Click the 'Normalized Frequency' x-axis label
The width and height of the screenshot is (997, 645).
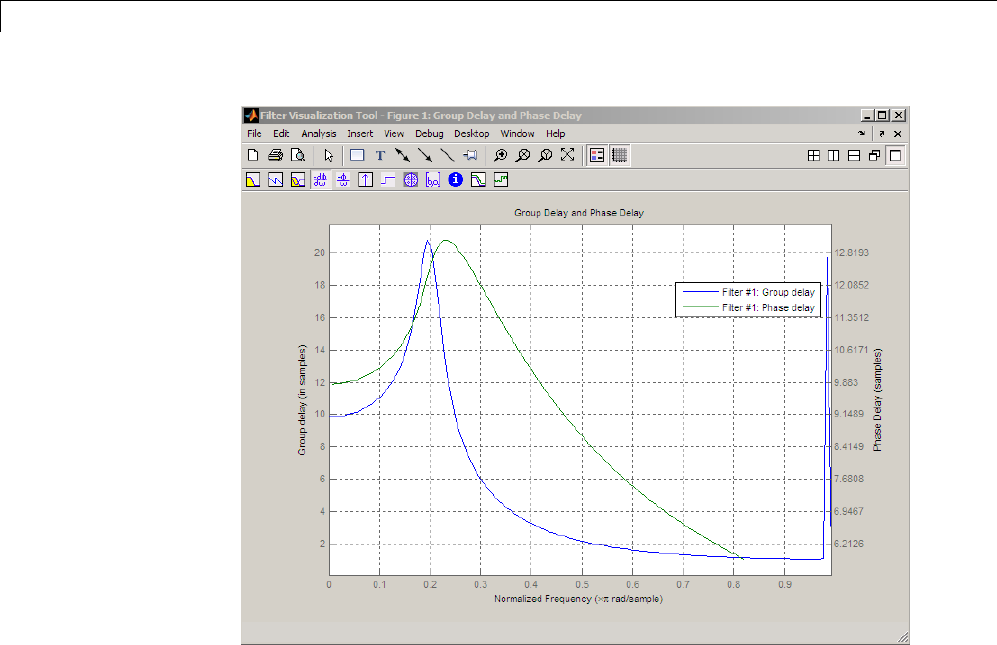tap(578, 599)
